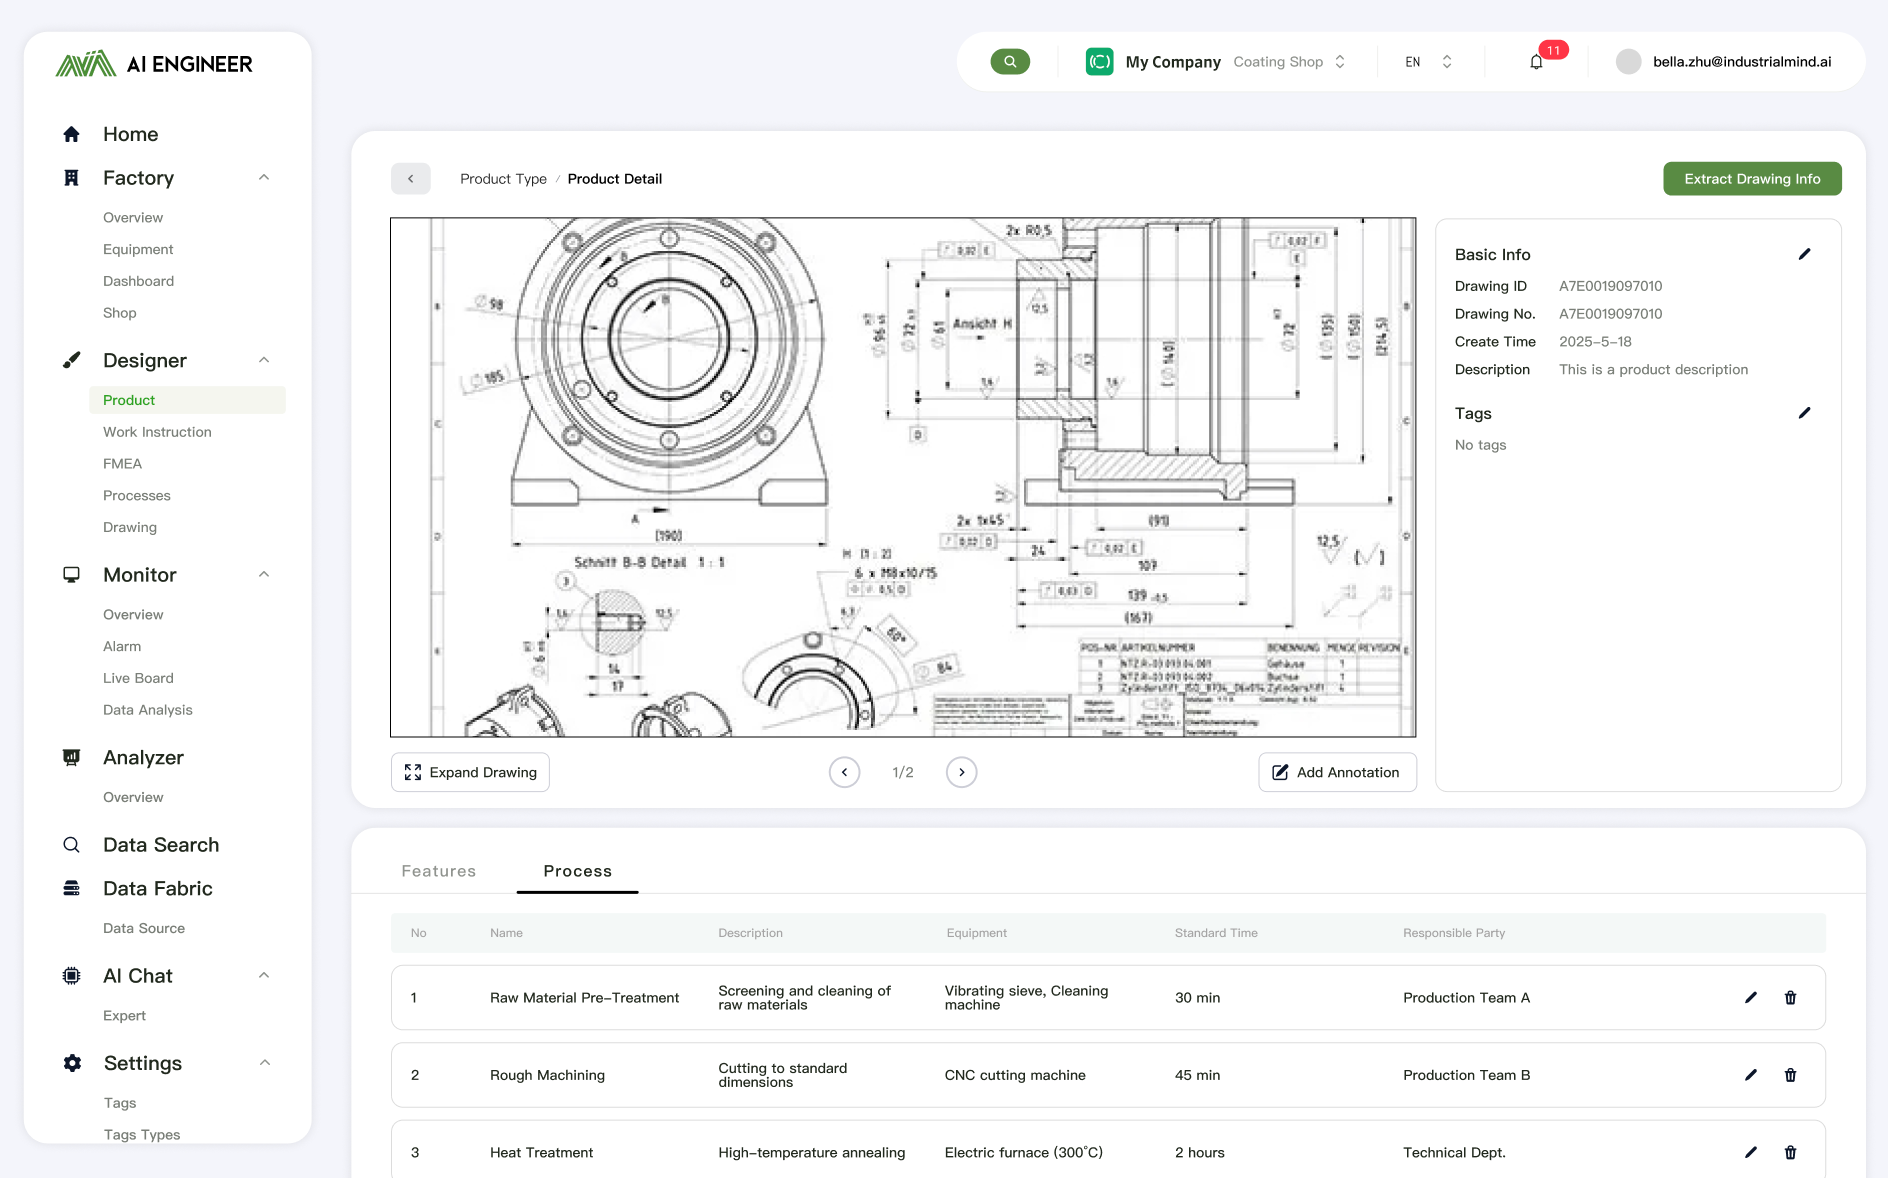Click the technical drawing preview image
1888x1178 pixels.
coord(903,477)
